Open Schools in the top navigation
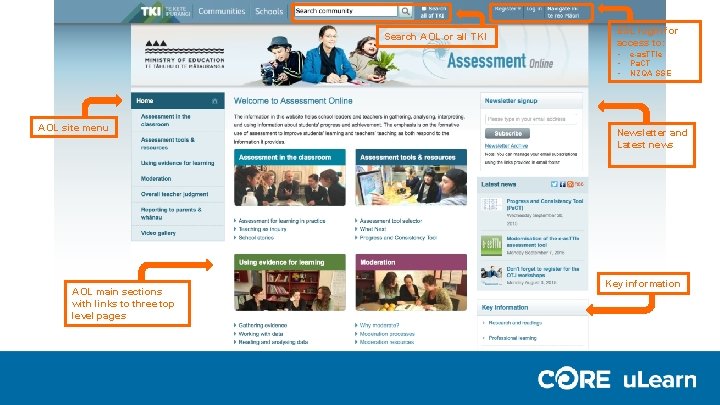Viewport: 720px width, 405px height. pyautogui.click(x=269, y=11)
